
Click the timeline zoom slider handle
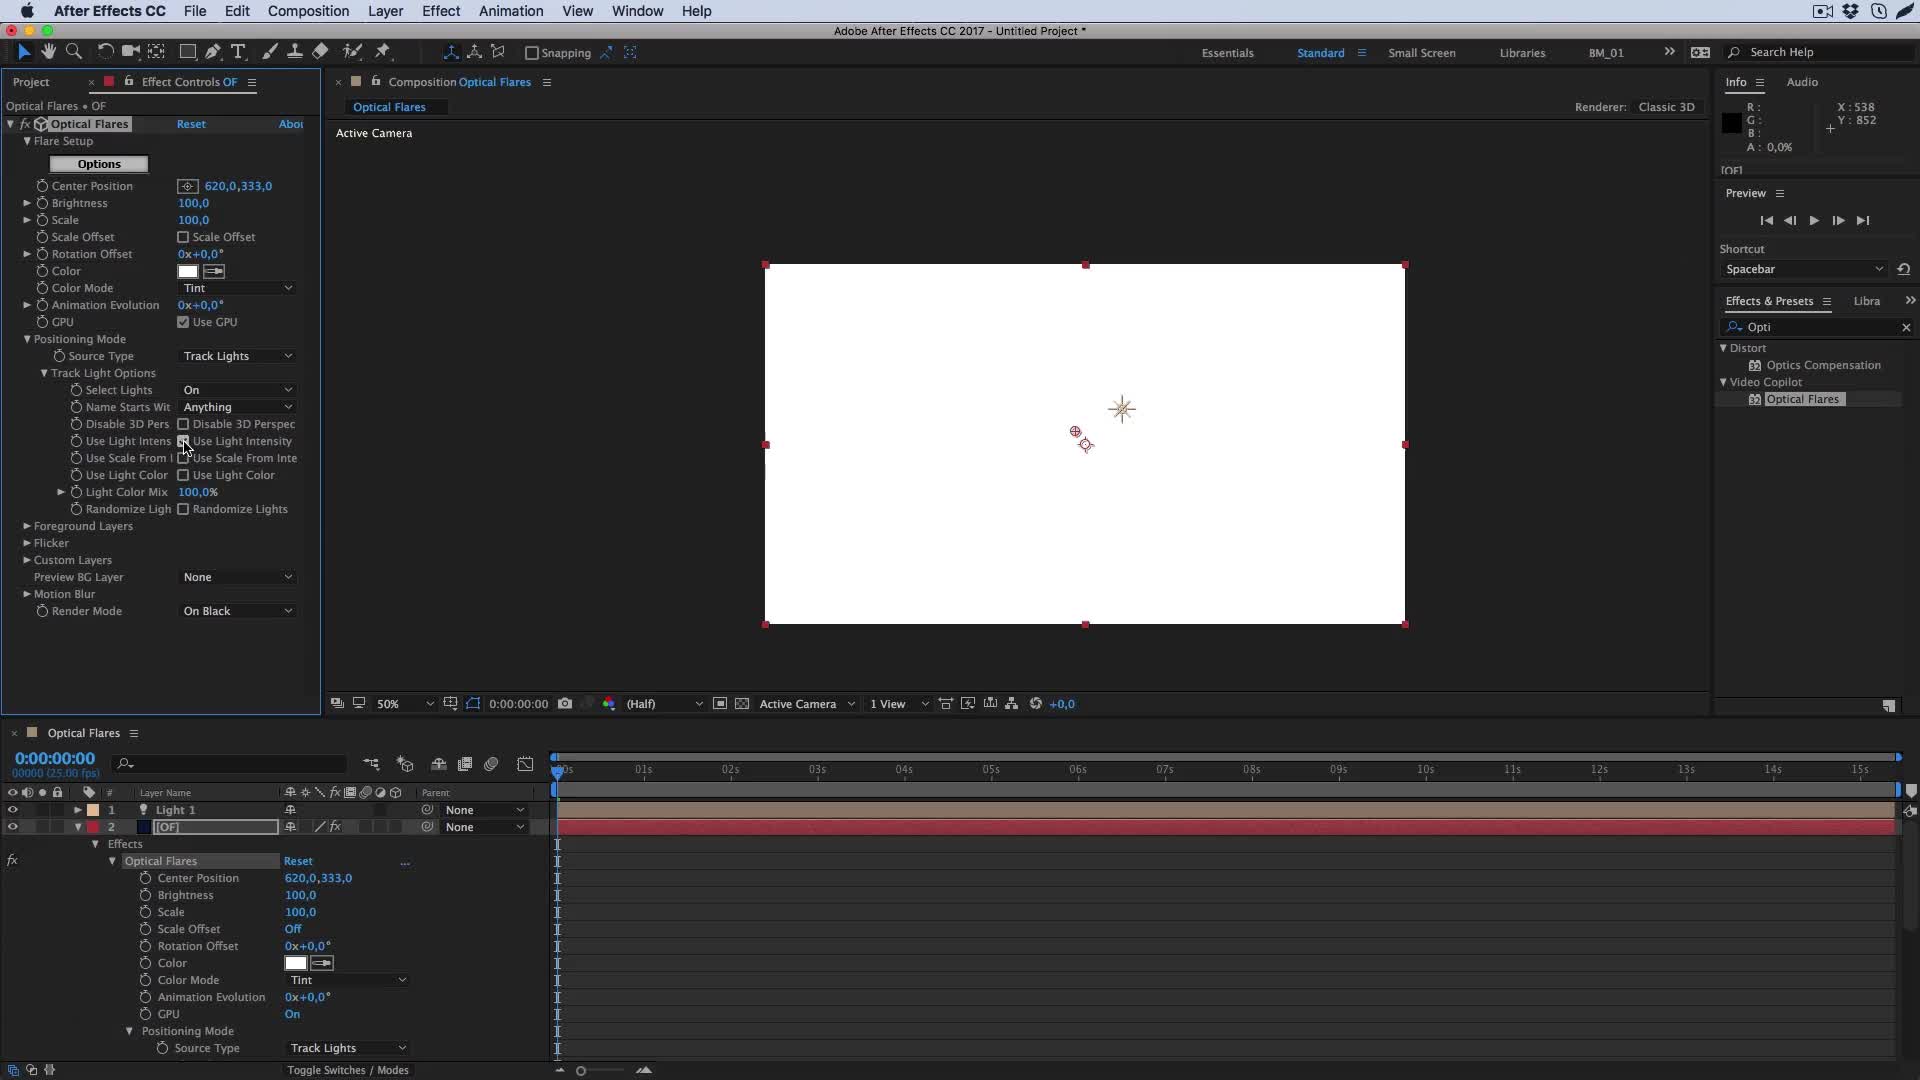580,1071
